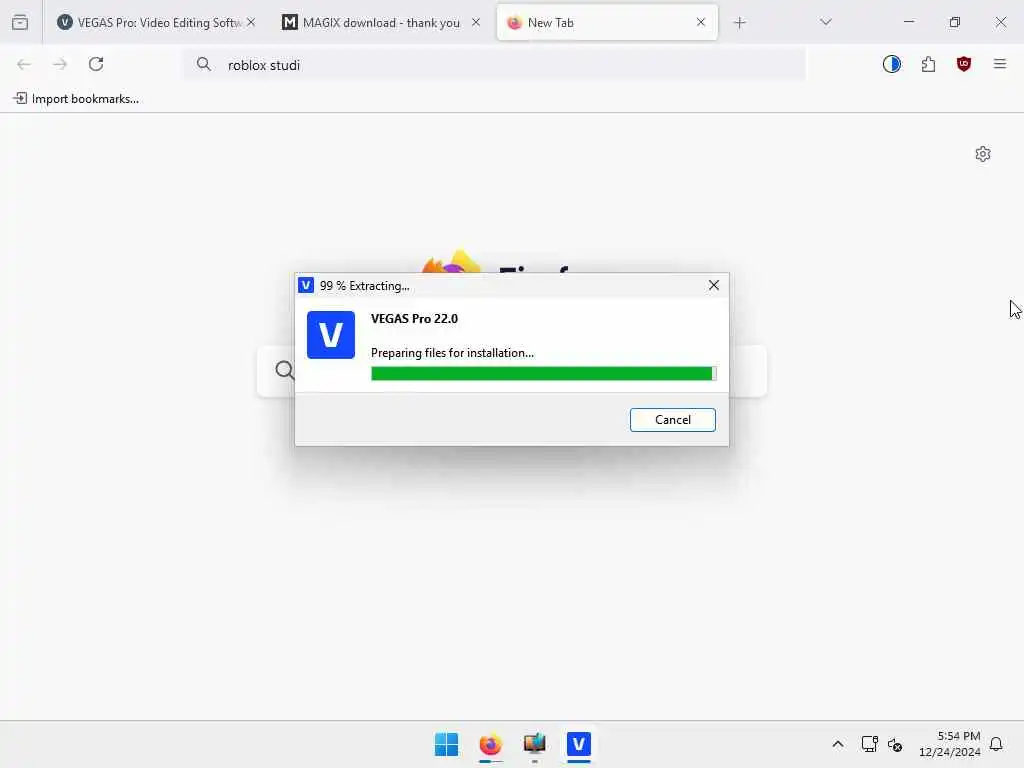Reload the current page
Viewport: 1024px width, 768px height.
point(96,64)
